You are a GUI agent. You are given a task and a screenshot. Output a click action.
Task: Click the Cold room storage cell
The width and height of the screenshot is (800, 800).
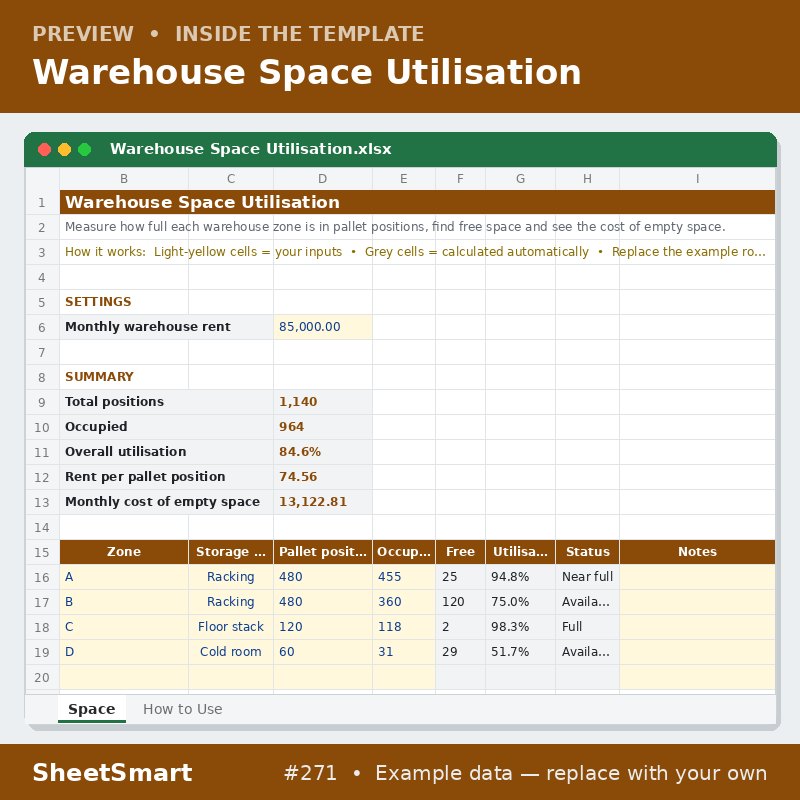click(x=231, y=652)
